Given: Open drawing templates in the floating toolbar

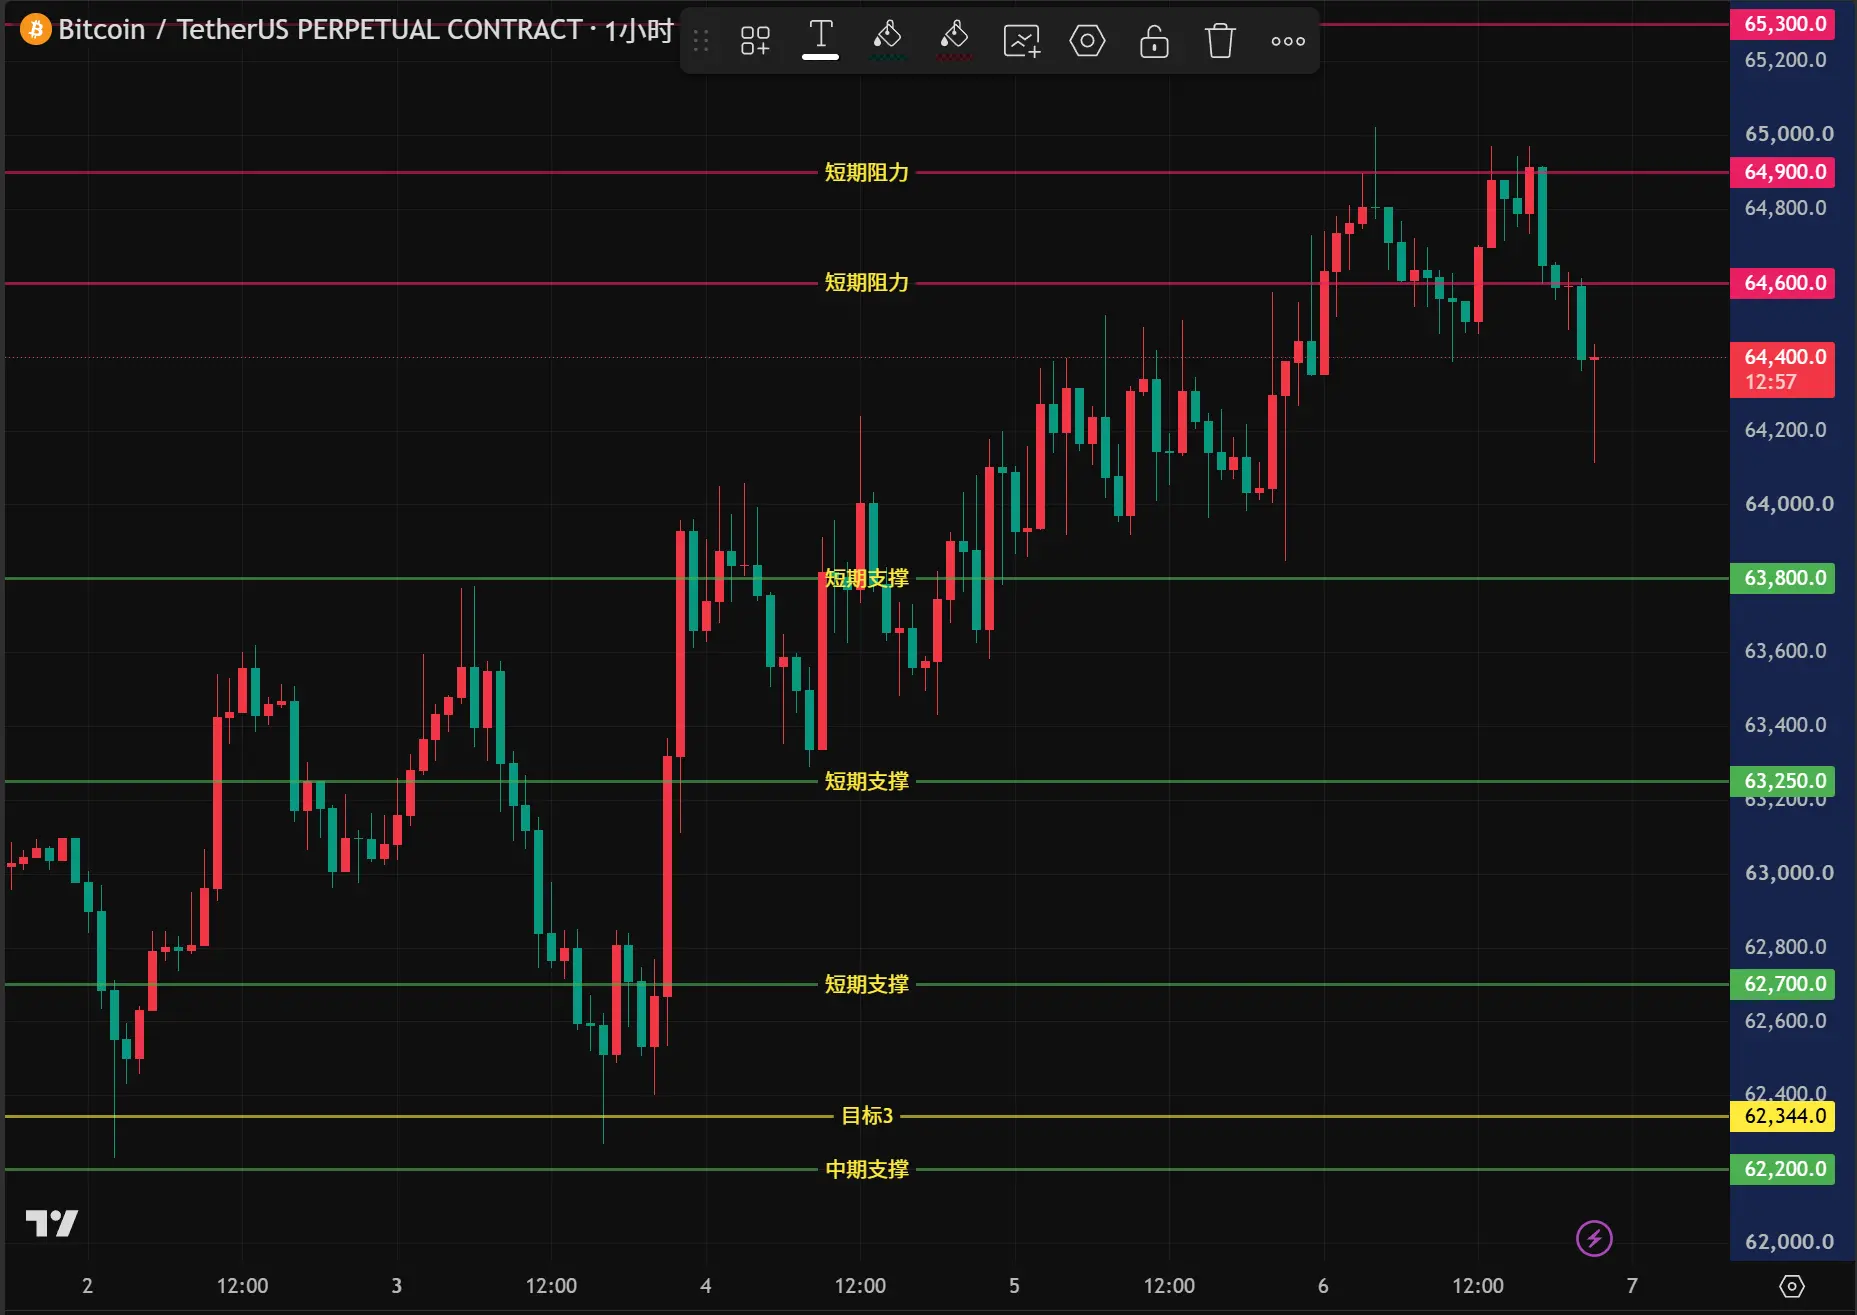Looking at the screenshot, I should click(x=755, y=41).
